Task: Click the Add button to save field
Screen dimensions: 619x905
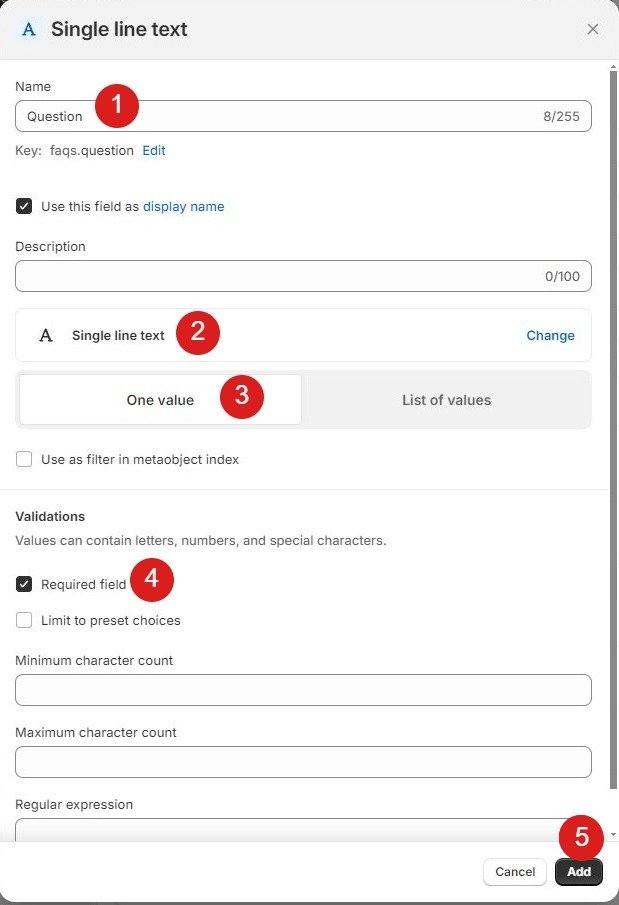Action: click(x=579, y=872)
